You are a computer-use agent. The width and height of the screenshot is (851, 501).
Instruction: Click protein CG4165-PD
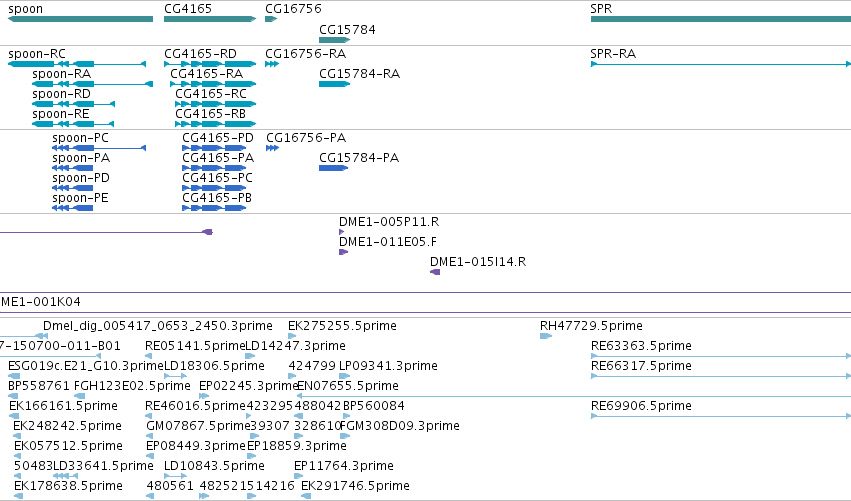pyautogui.click(x=214, y=148)
